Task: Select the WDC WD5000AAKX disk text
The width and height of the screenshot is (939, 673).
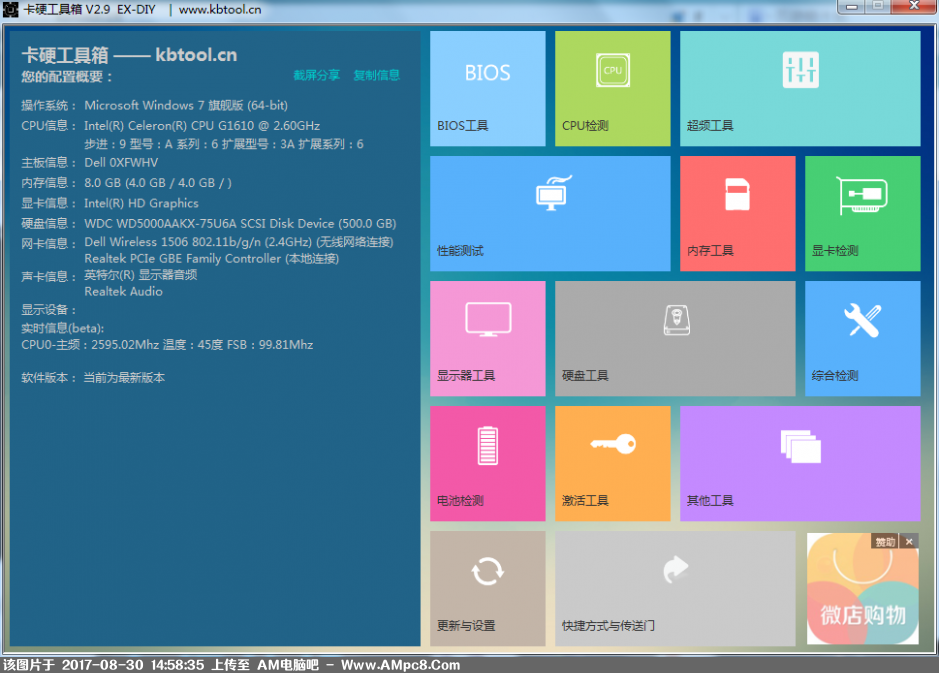Action: pos(240,223)
